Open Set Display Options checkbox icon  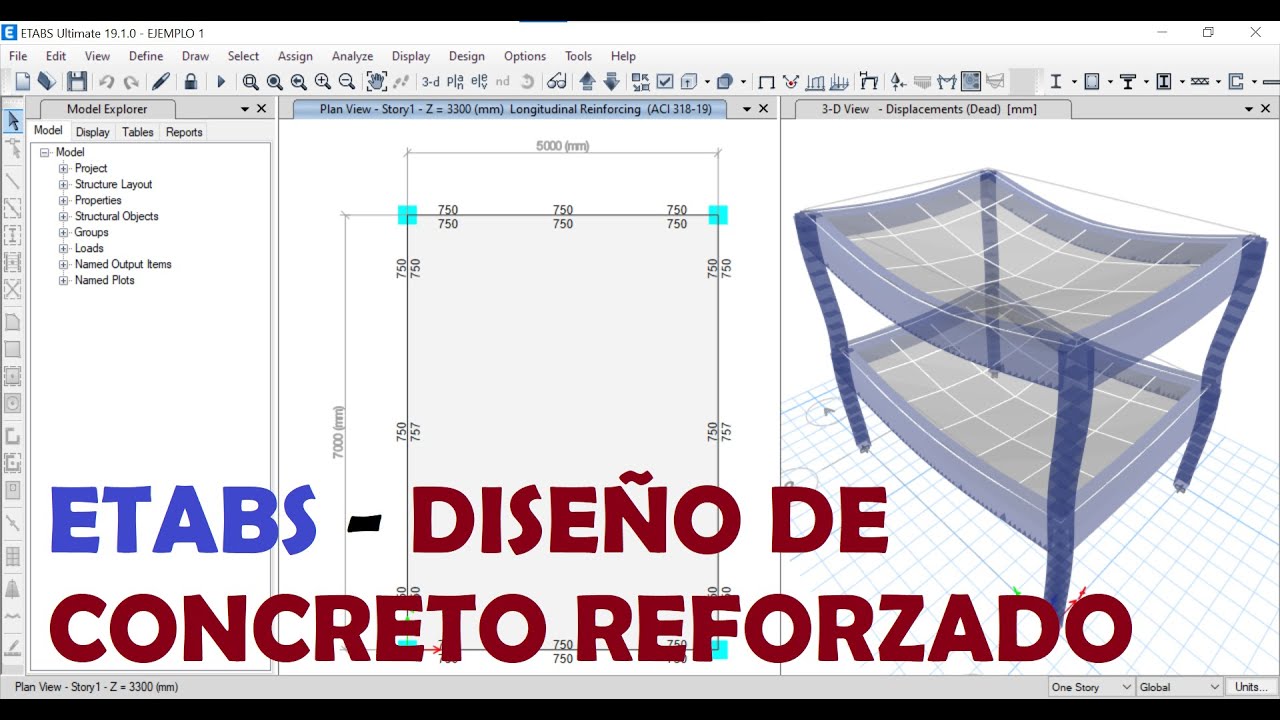665,82
